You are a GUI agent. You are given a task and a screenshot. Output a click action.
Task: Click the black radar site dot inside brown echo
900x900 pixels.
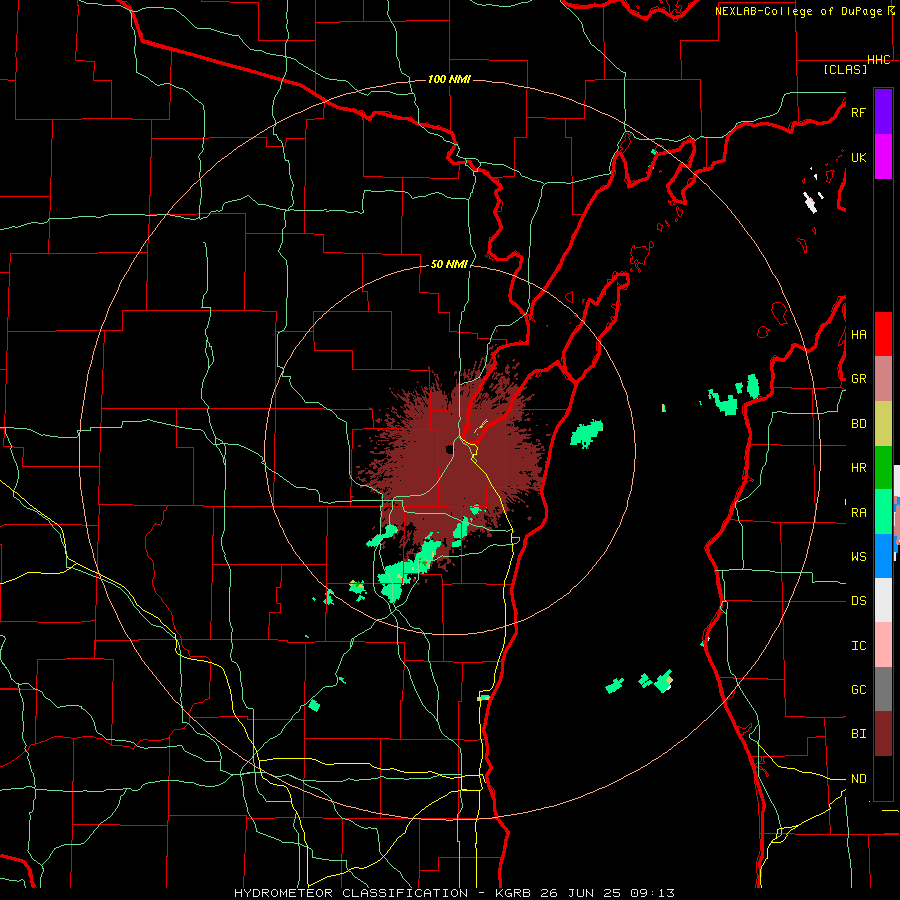click(448, 449)
